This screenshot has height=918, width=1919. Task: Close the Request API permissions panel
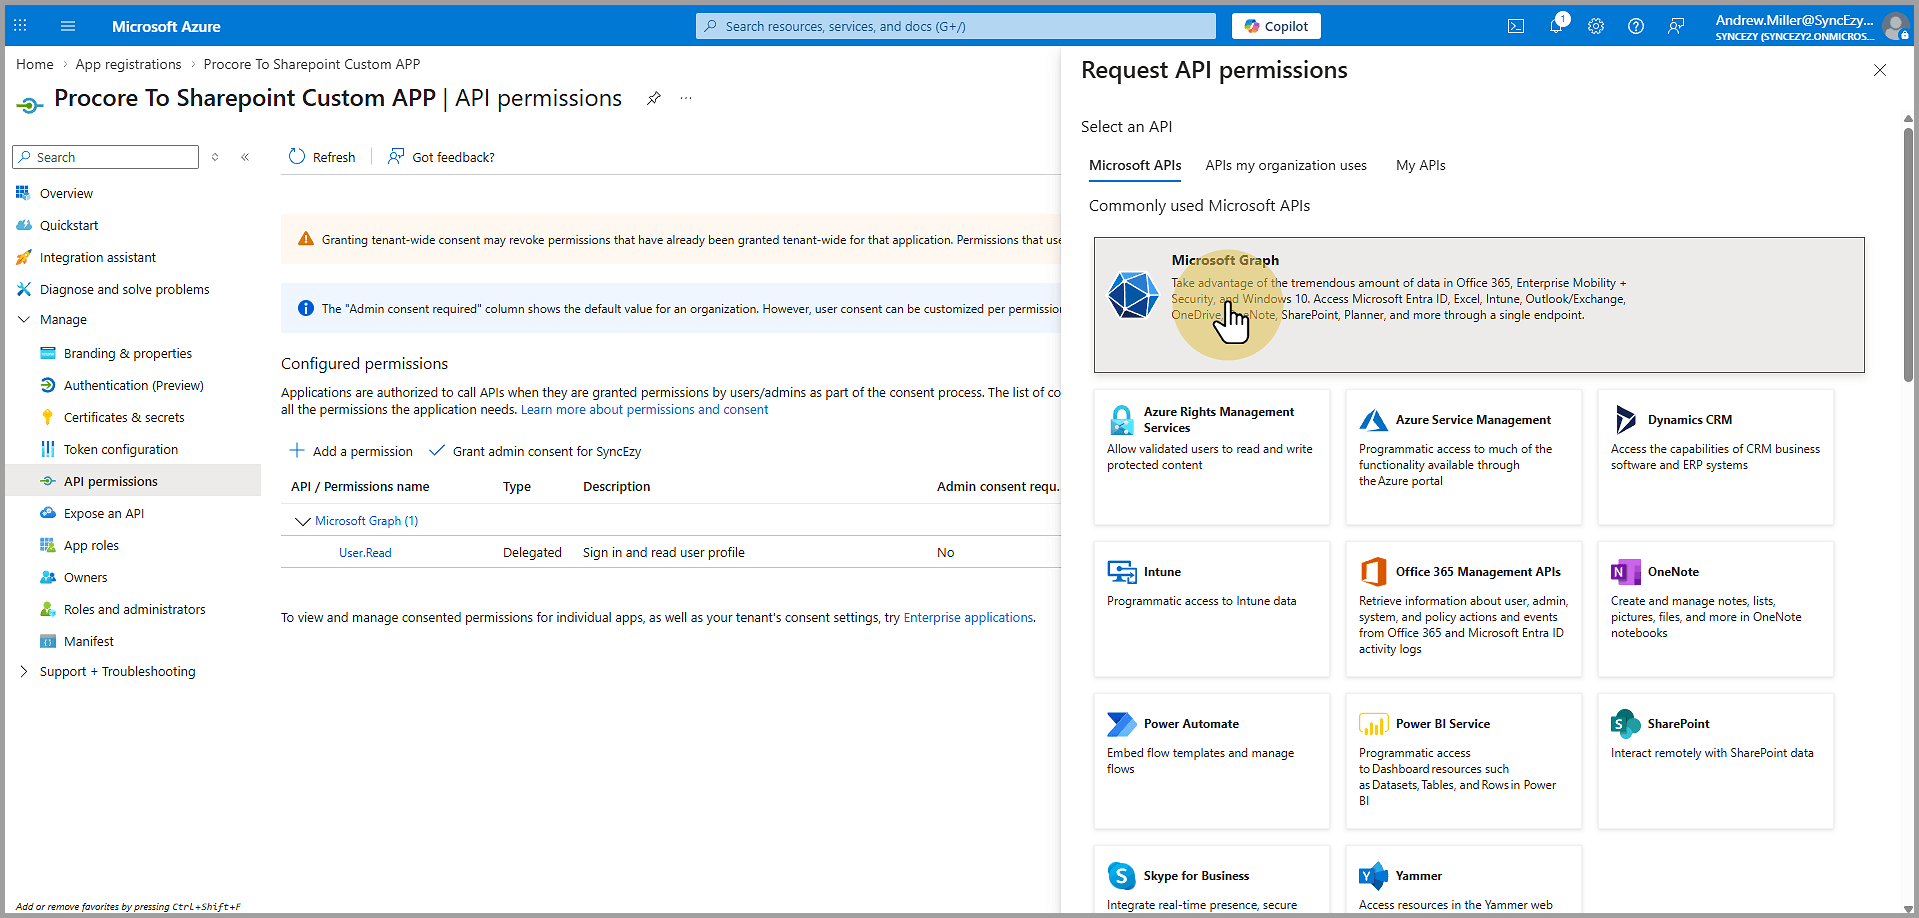click(x=1879, y=70)
